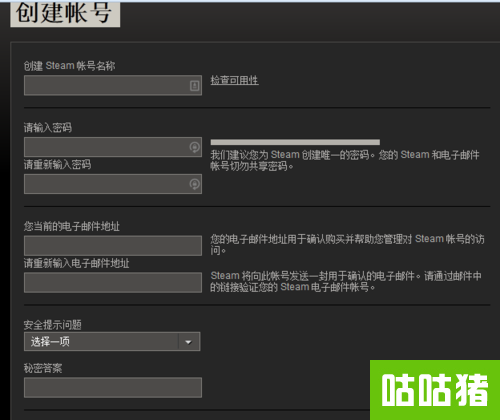Click the dropdown arrow for 安全提示问题
The width and height of the screenshot is (500, 420).
click(x=188, y=342)
